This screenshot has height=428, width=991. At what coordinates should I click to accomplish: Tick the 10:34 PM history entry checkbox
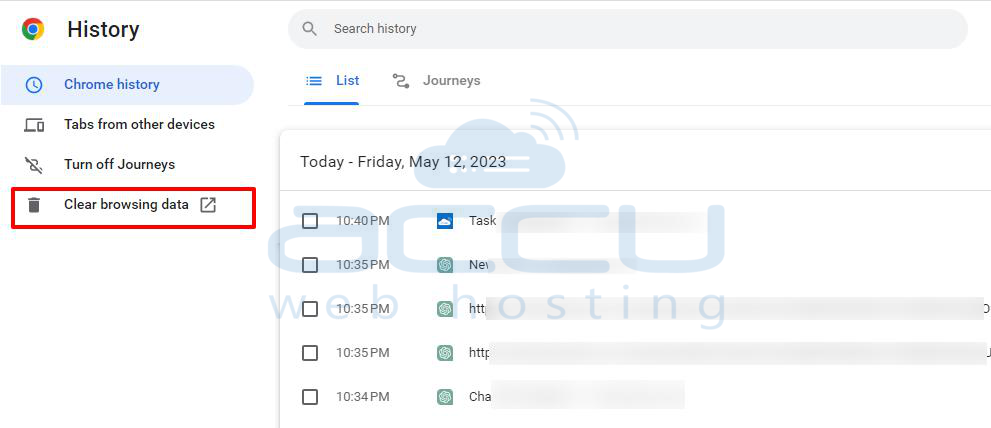310,397
